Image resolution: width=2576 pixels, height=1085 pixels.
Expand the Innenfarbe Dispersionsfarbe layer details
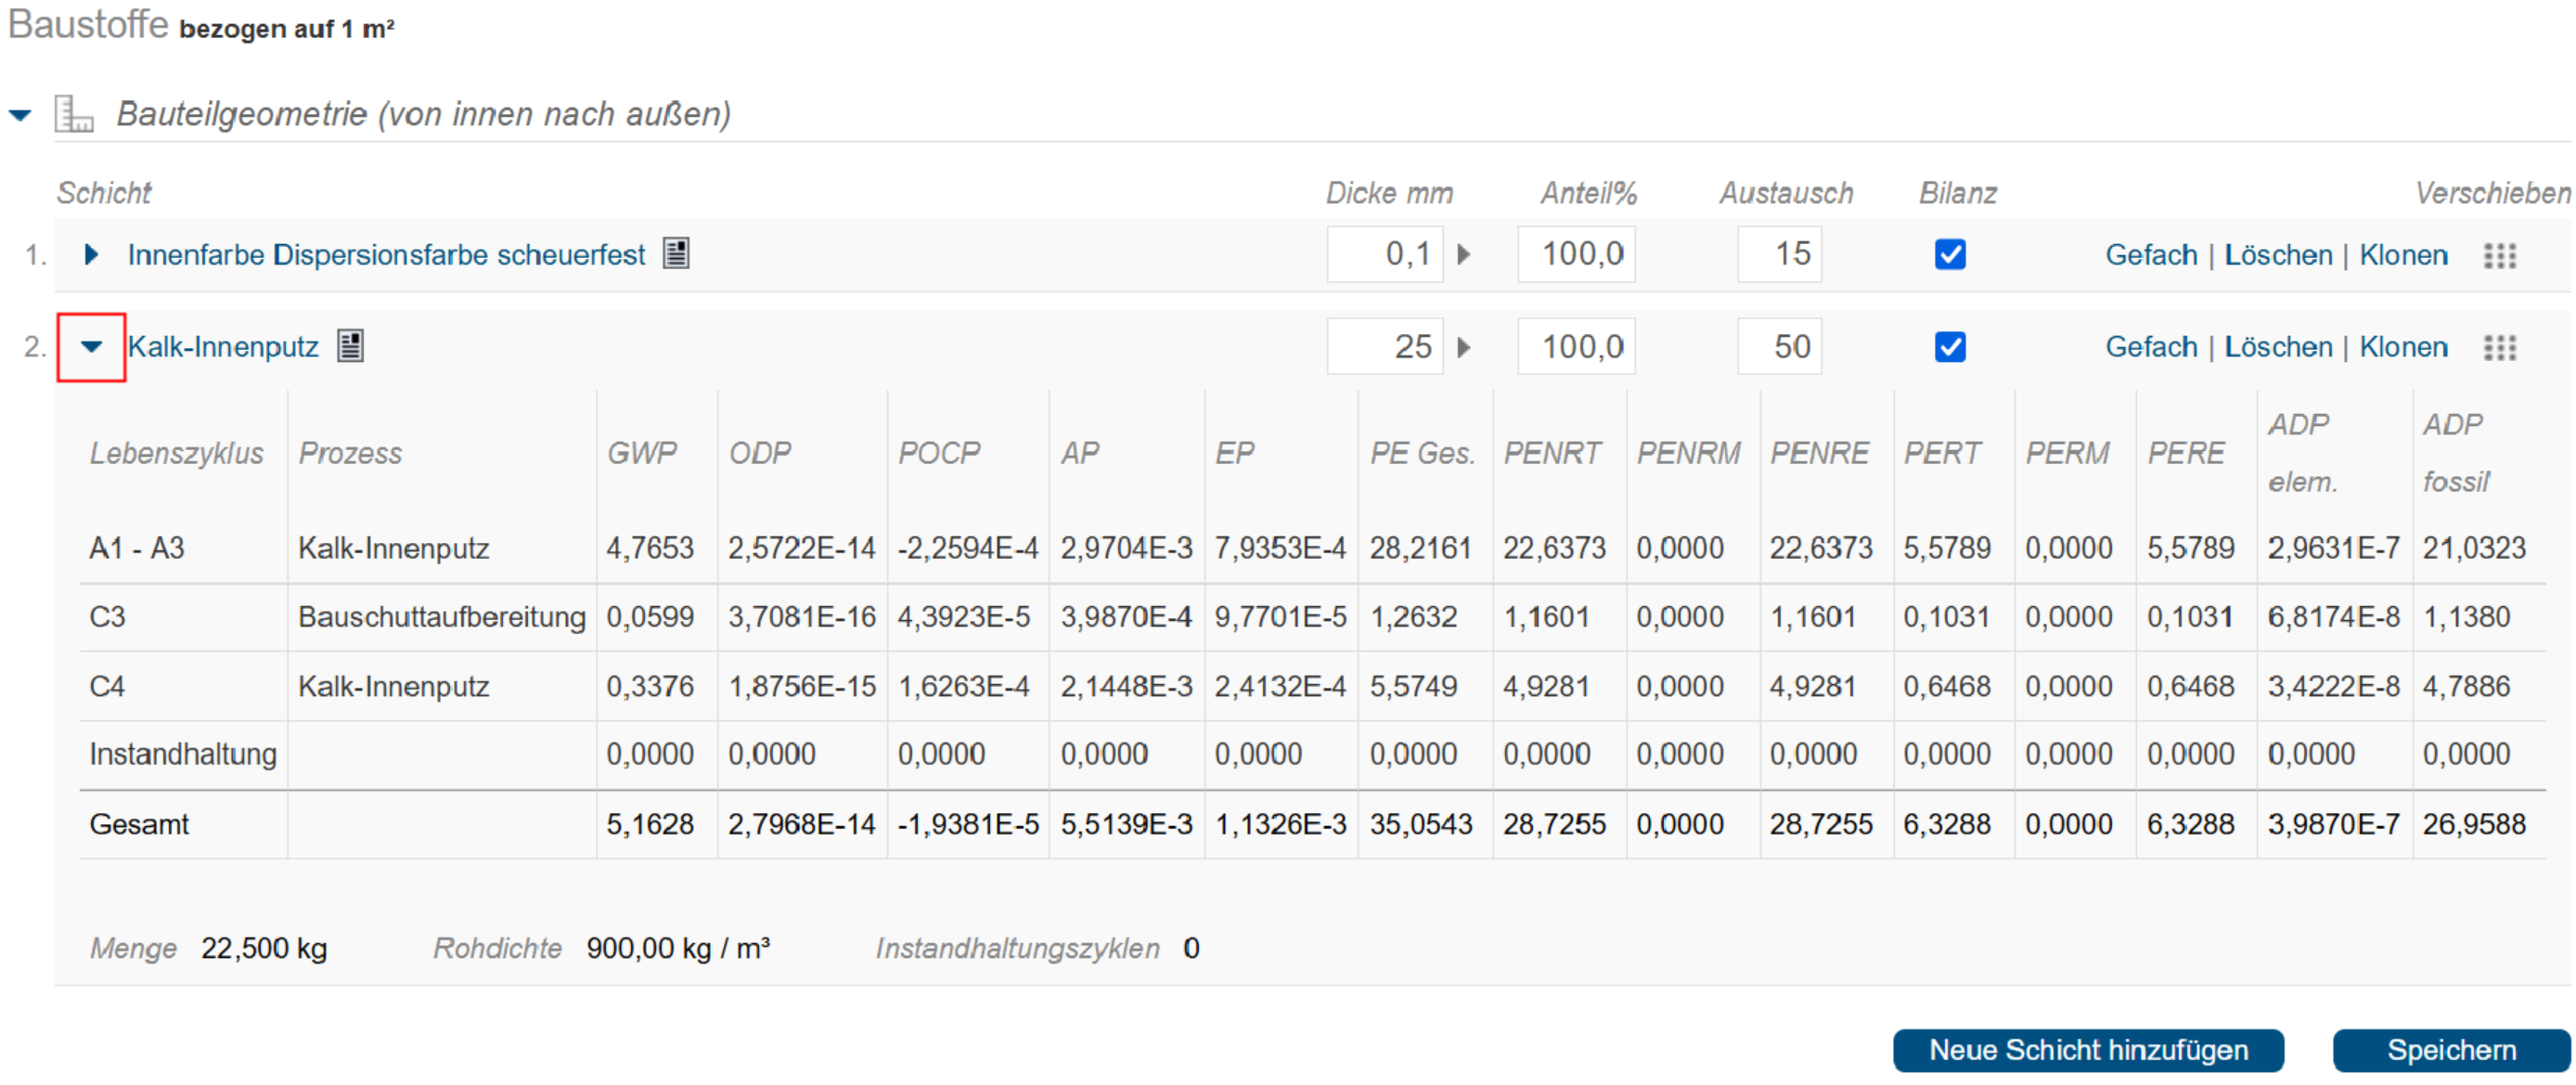[91, 255]
